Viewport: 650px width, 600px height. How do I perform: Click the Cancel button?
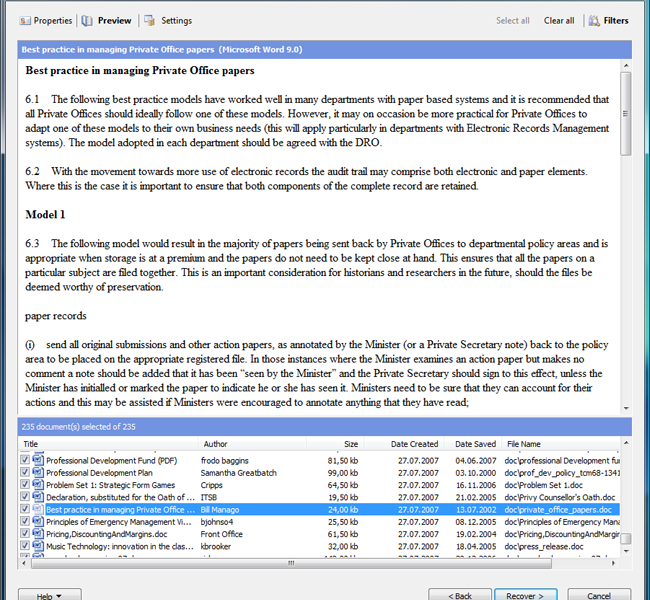(x=599, y=595)
